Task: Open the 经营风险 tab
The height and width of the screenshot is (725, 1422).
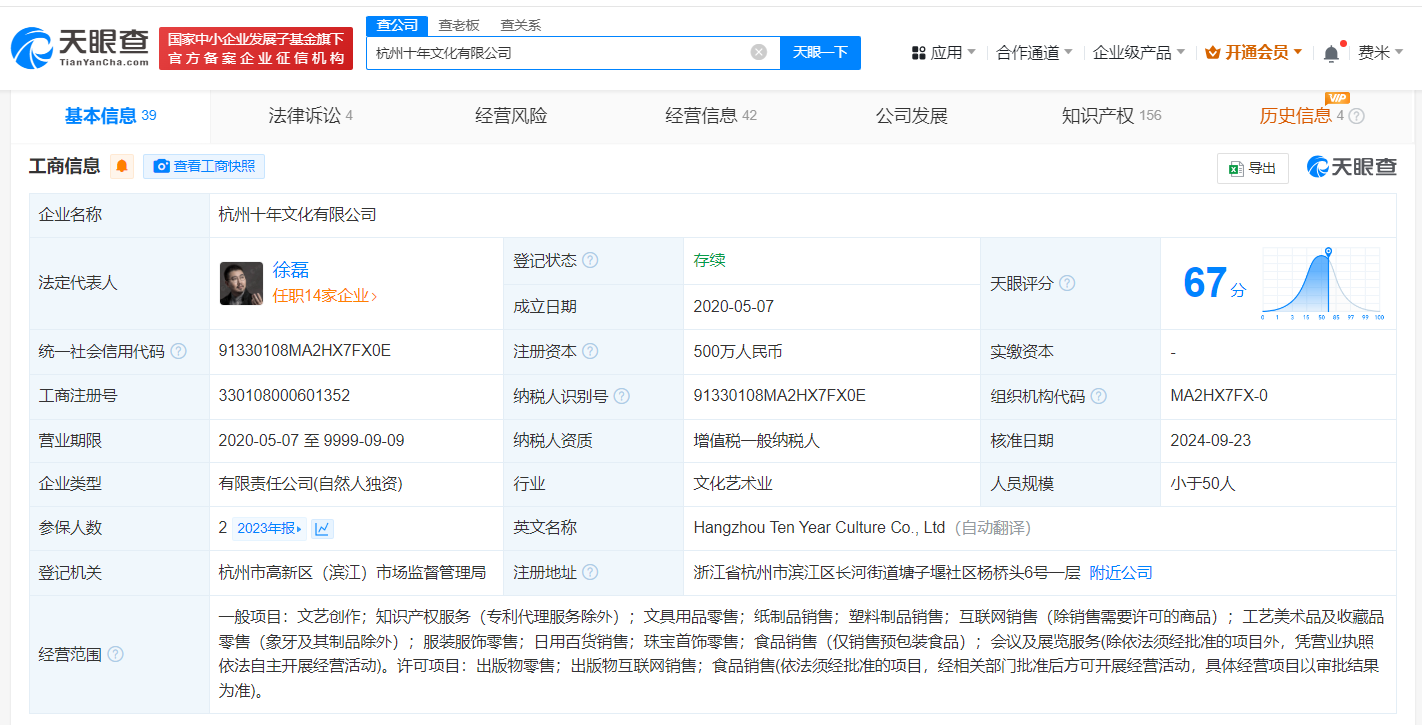Action: [511, 116]
